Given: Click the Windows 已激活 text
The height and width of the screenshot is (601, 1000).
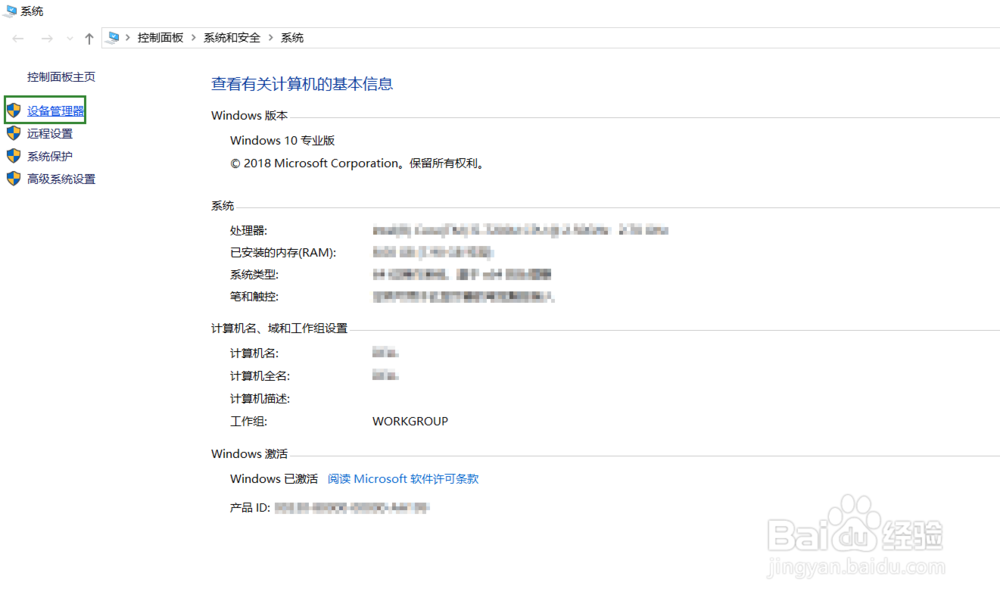Looking at the screenshot, I should point(274,479).
